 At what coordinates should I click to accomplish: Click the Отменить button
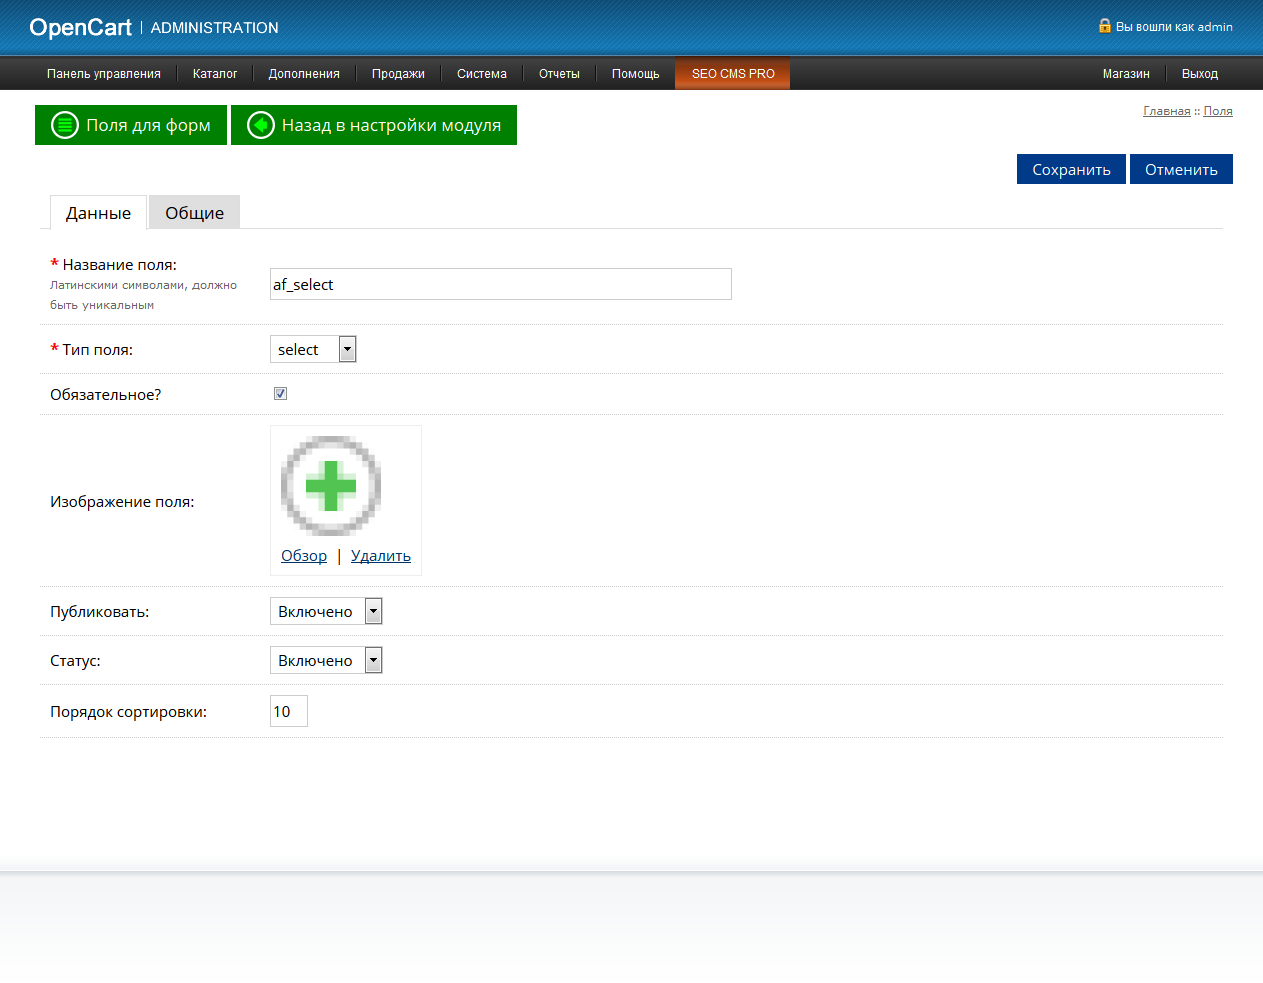click(1181, 169)
